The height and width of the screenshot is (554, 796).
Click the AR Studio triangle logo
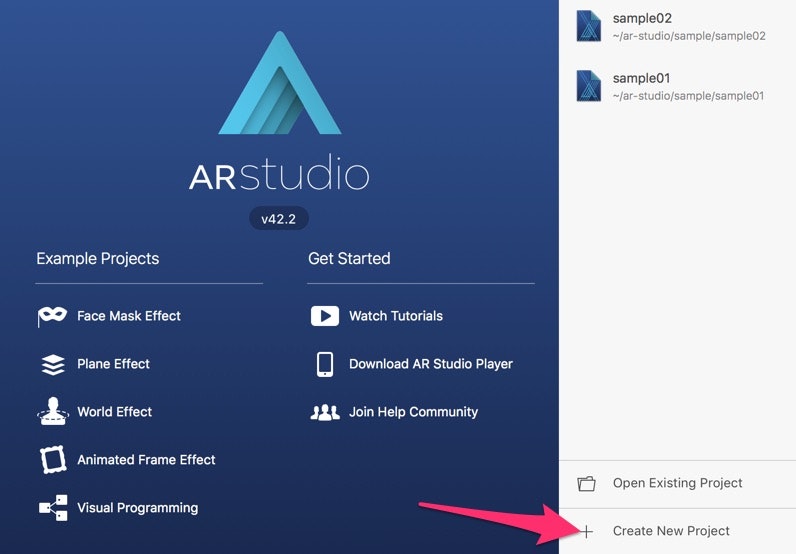280,83
